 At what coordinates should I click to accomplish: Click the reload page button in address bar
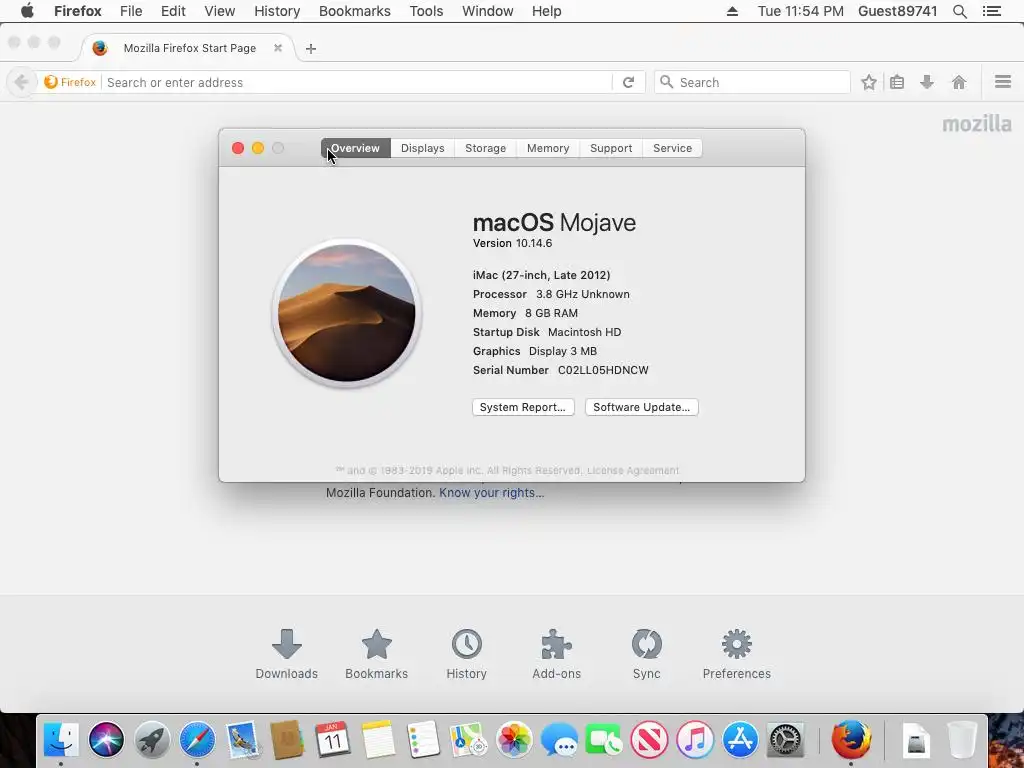tap(628, 82)
